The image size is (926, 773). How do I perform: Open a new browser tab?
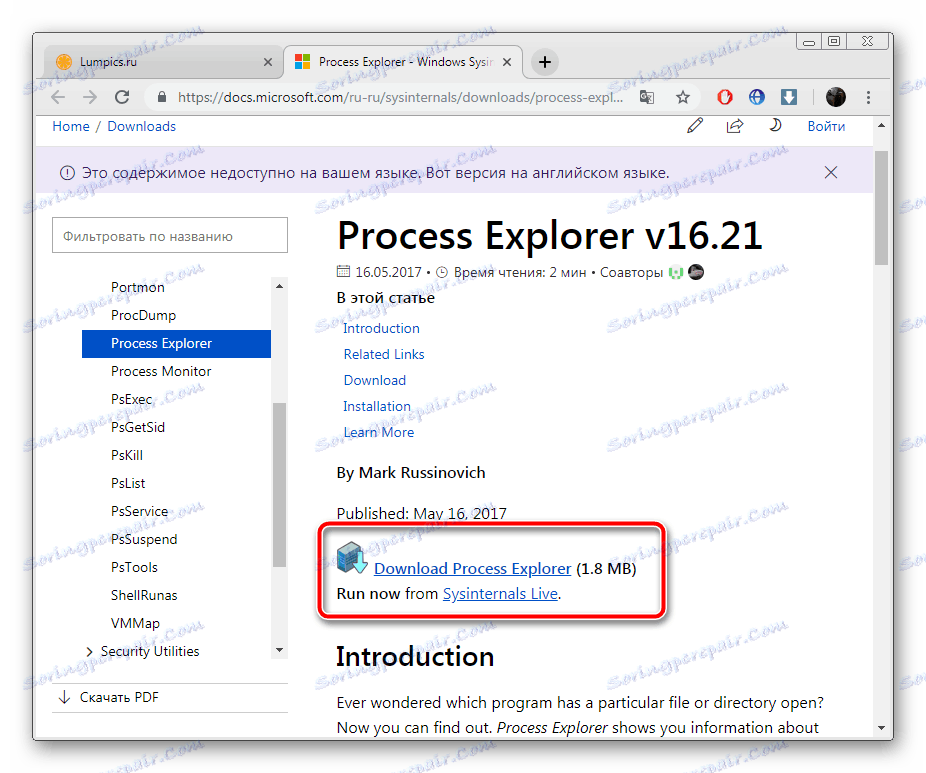point(544,61)
